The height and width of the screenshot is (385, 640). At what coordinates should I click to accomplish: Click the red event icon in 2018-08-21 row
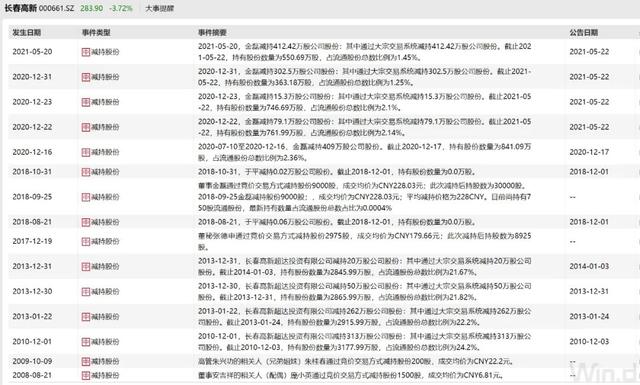86,222
